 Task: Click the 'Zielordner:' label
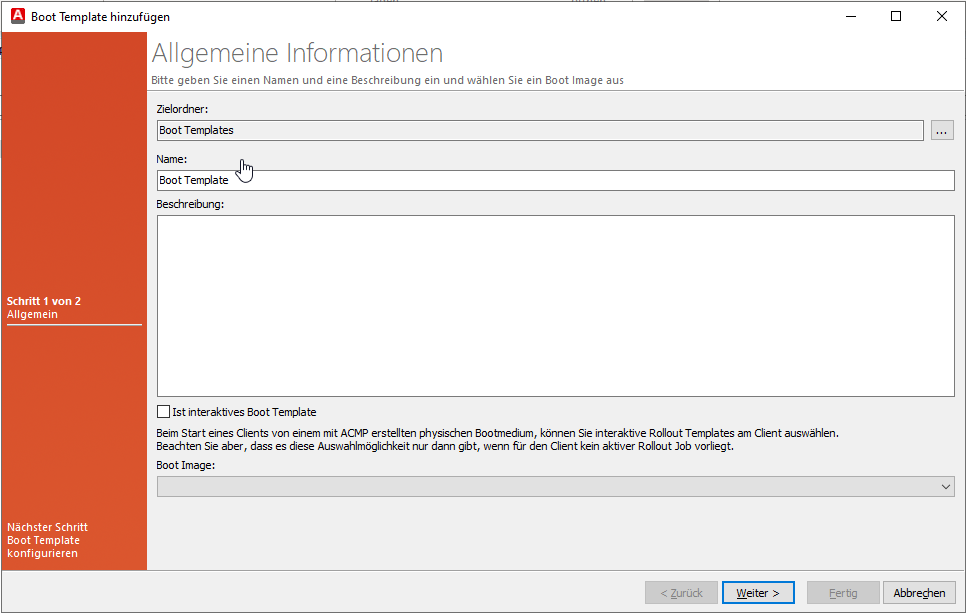pyautogui.click(x=182, y=110)
